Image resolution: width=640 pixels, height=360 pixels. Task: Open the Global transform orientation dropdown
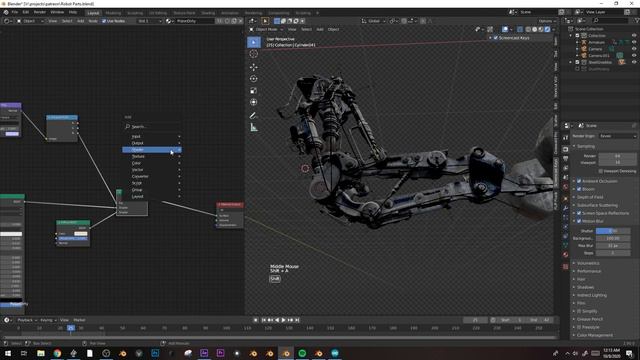373,21
